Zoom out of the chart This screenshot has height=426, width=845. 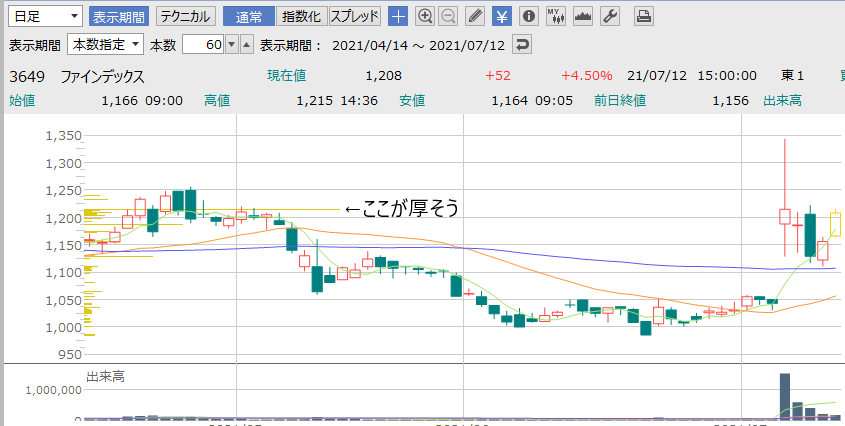(447, 16)
